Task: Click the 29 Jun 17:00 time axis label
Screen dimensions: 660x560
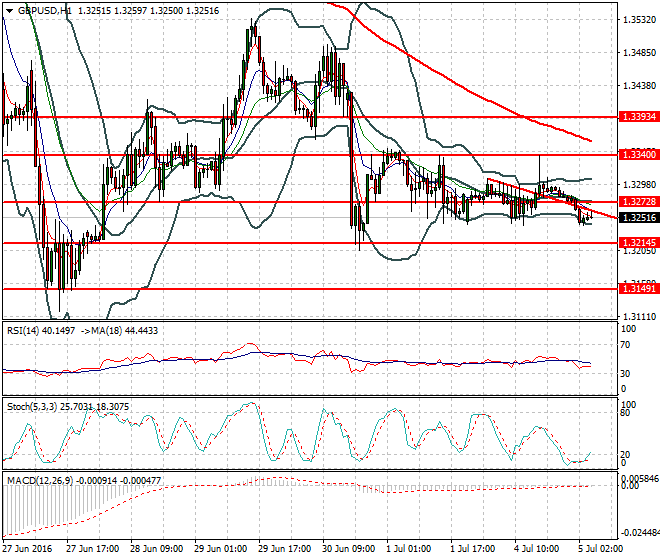Action: click(x=285, y=549)
